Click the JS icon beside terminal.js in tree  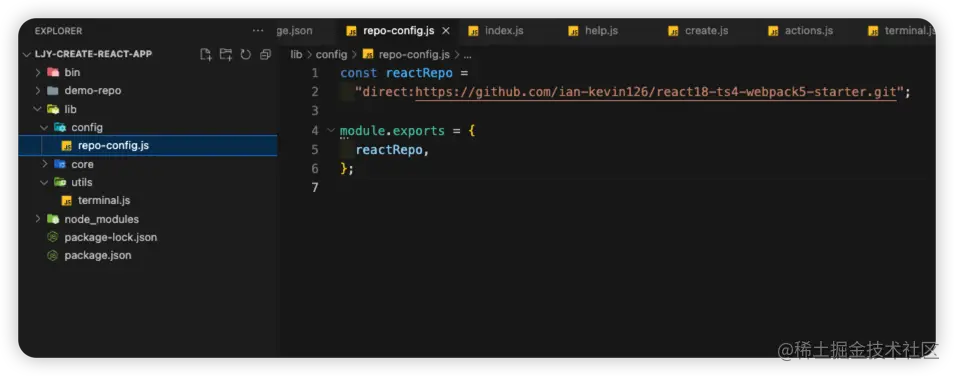[67, 201]
